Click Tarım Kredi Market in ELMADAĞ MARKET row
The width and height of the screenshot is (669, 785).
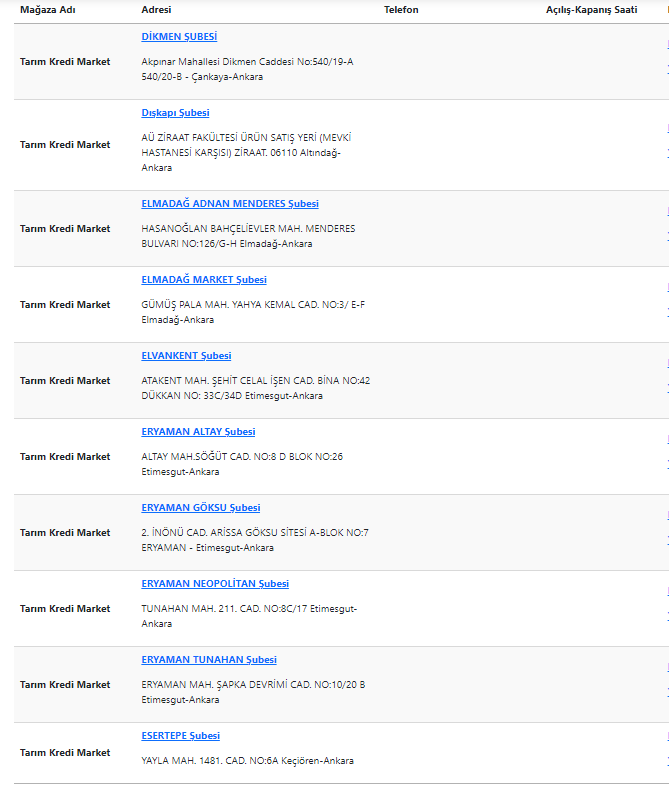click(65, 305)
